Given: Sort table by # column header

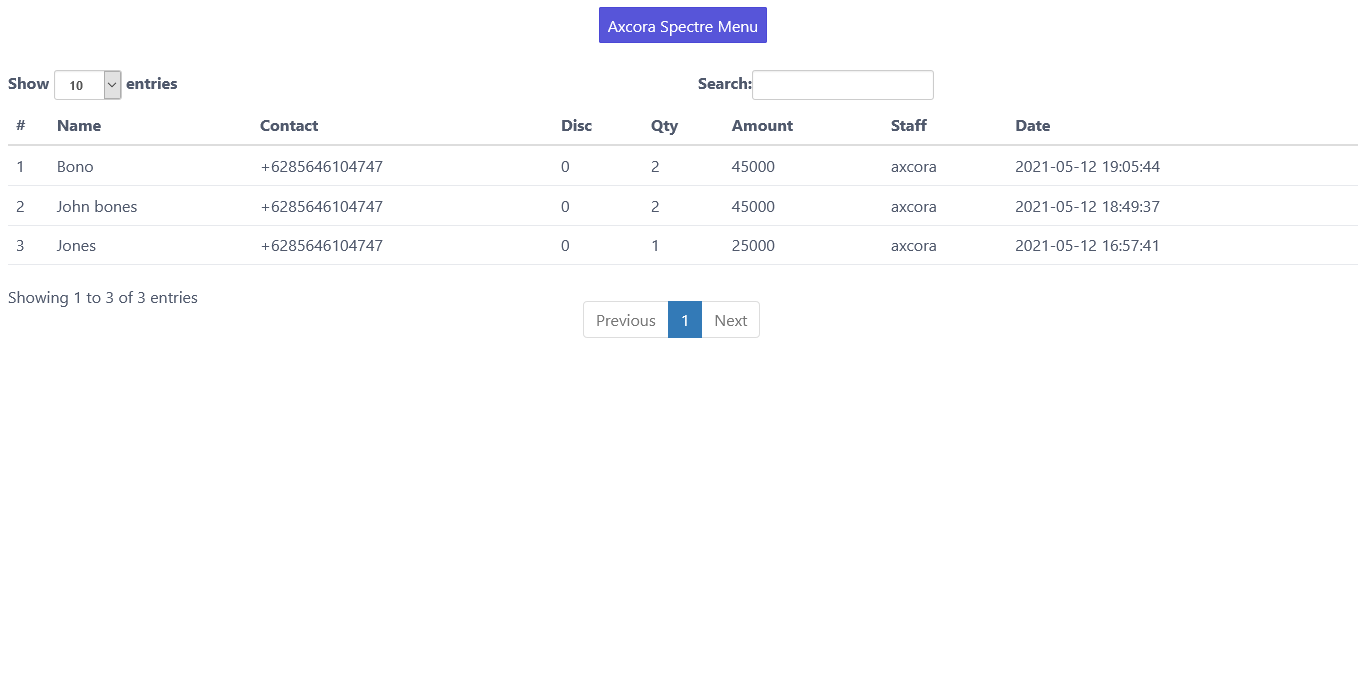Looking at the screenshot, I should (x=21, y=126).
